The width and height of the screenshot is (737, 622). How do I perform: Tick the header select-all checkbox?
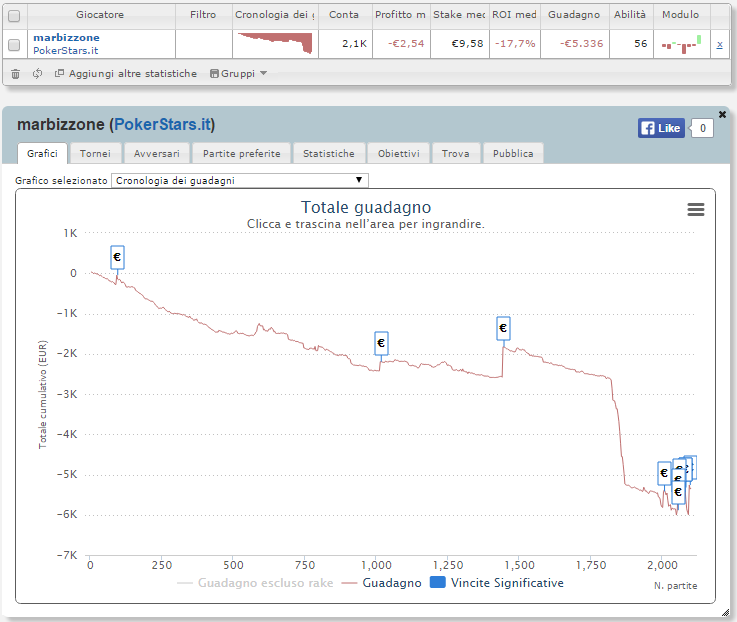pos(14,16)
